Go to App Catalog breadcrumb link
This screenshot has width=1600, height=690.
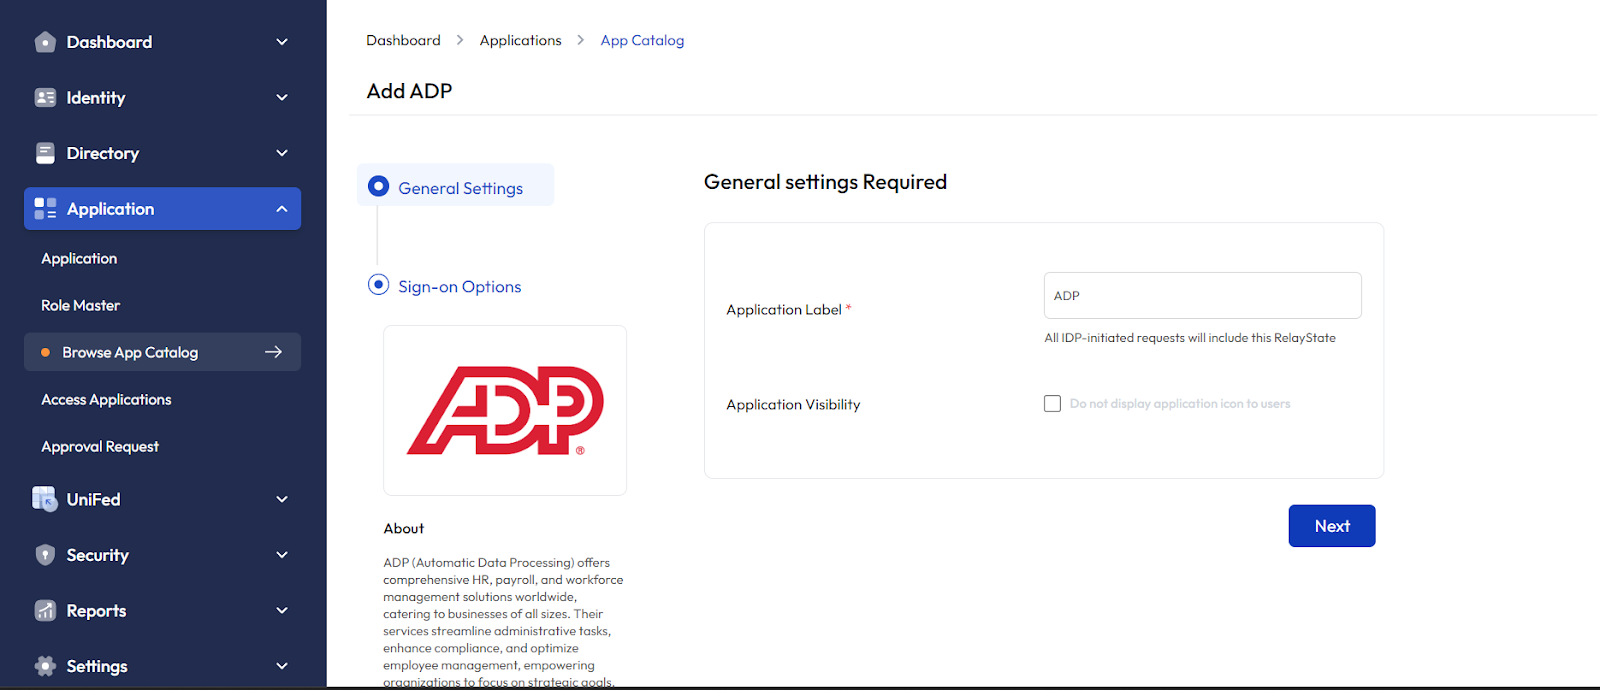tap(642, 40)
